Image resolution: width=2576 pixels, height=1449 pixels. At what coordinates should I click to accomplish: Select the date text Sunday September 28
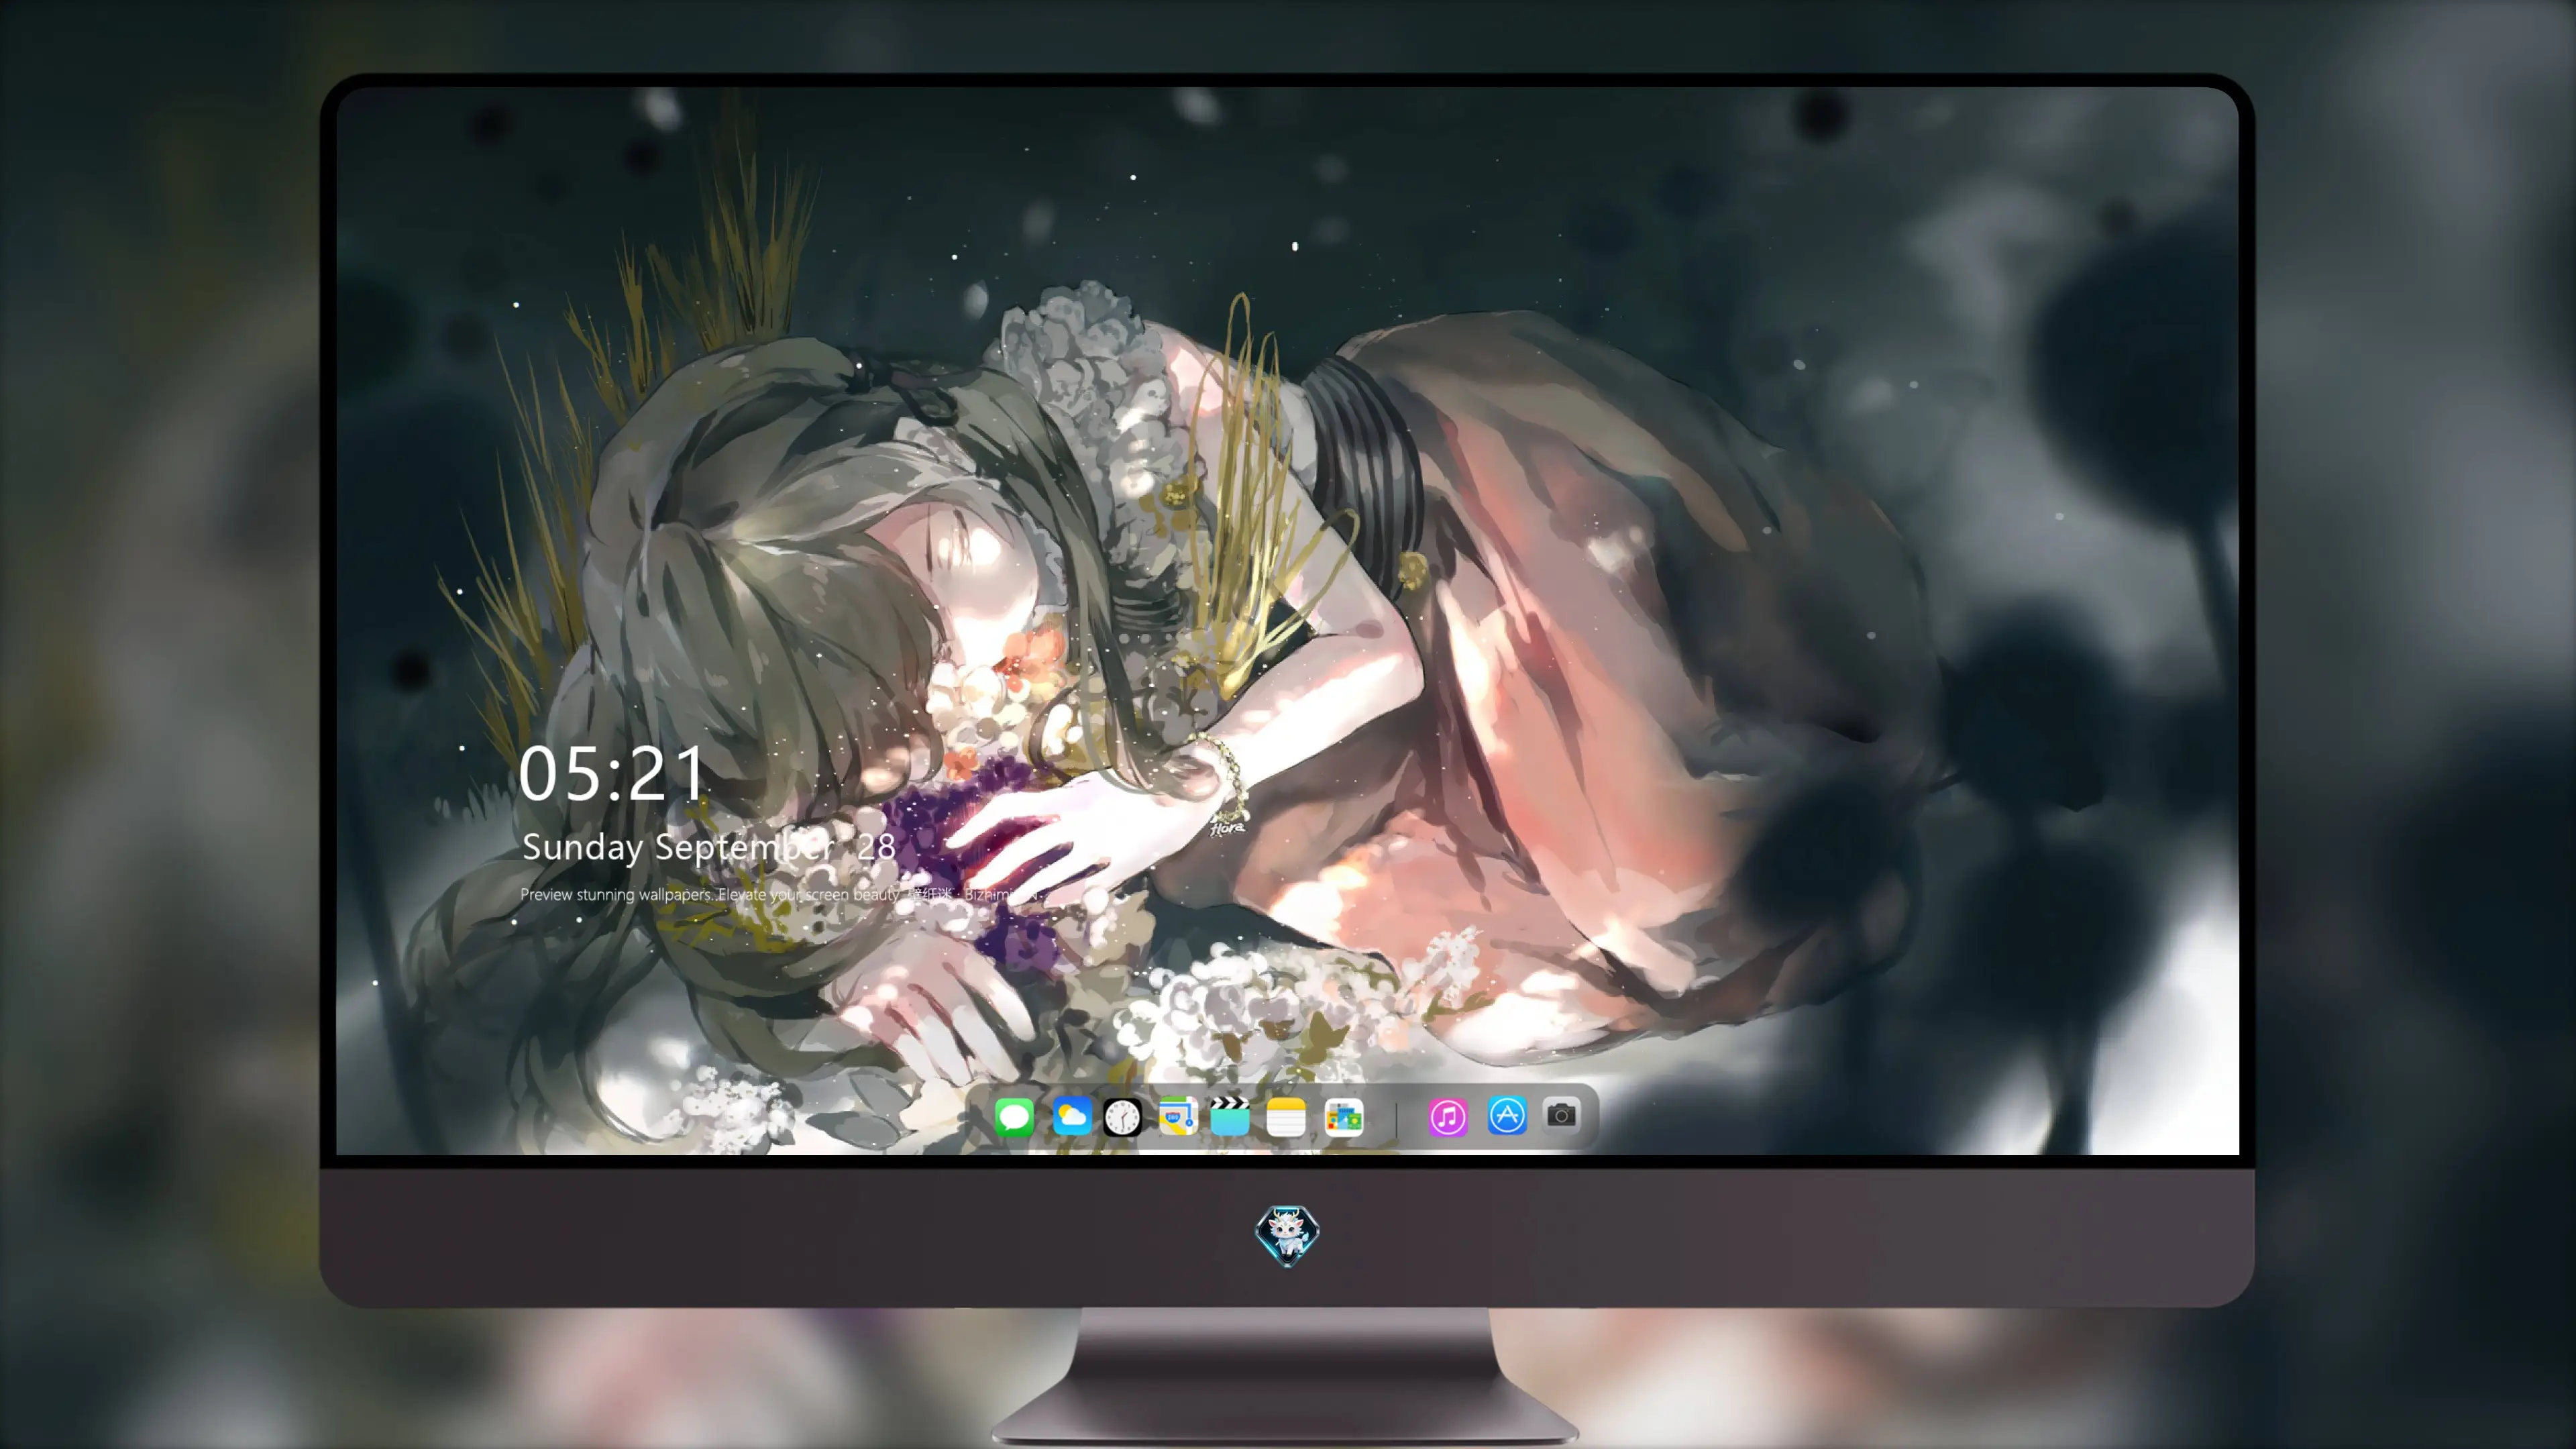708,847
